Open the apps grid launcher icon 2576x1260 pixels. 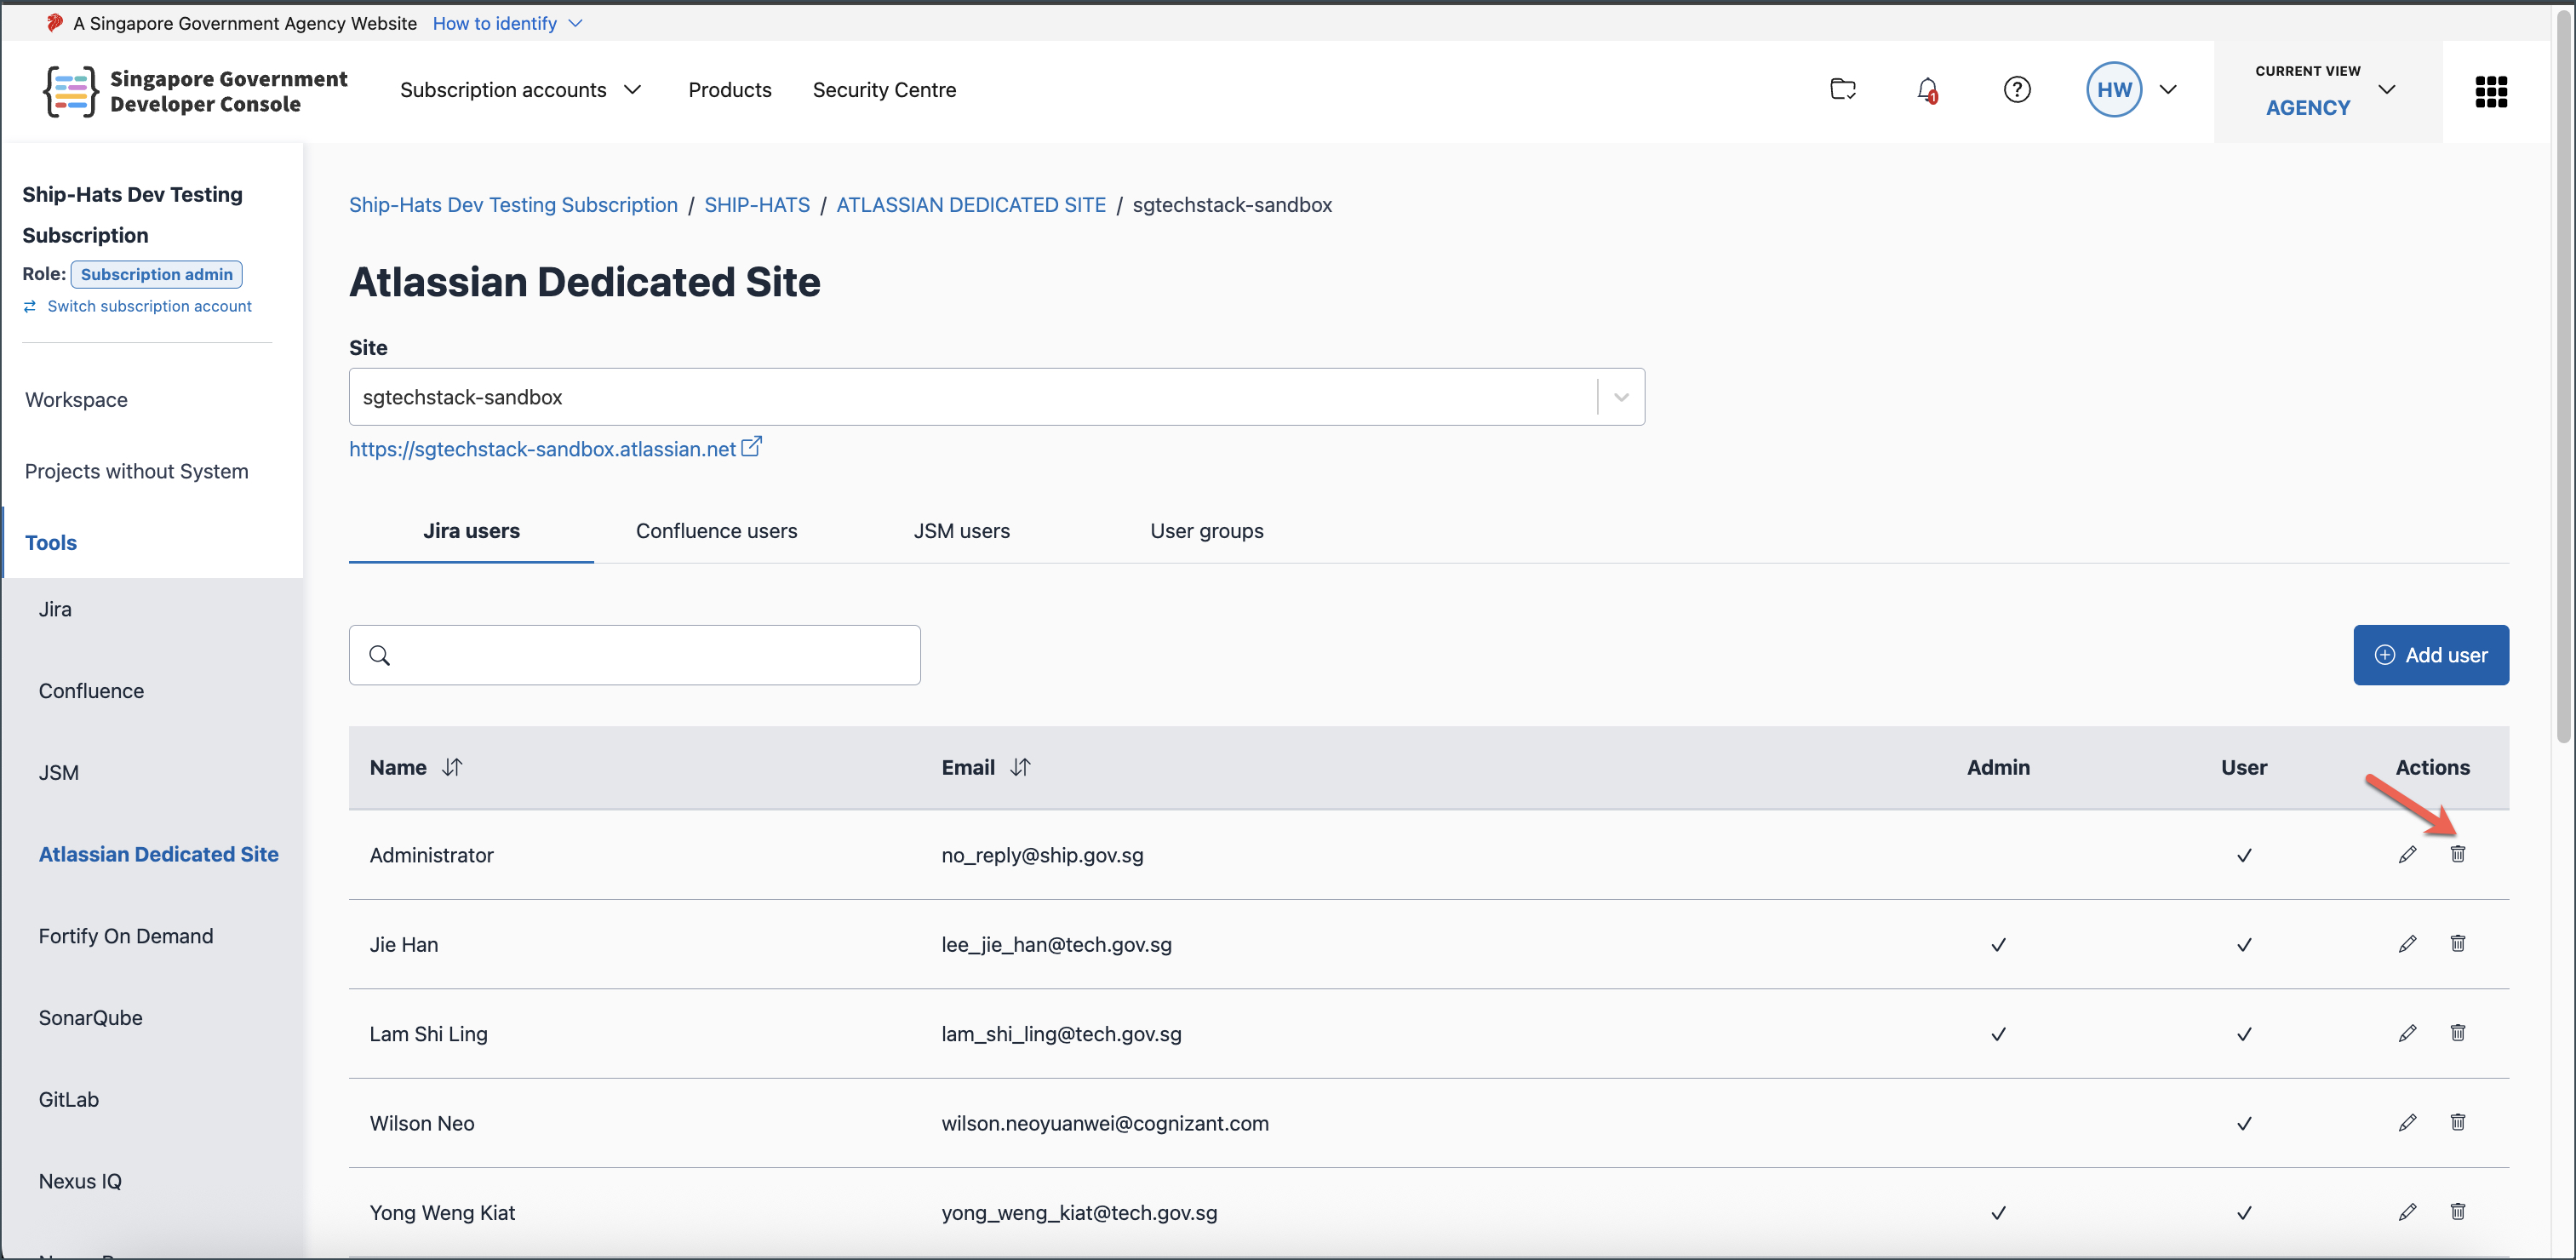pyautogui.click(x=2491, y=91)
